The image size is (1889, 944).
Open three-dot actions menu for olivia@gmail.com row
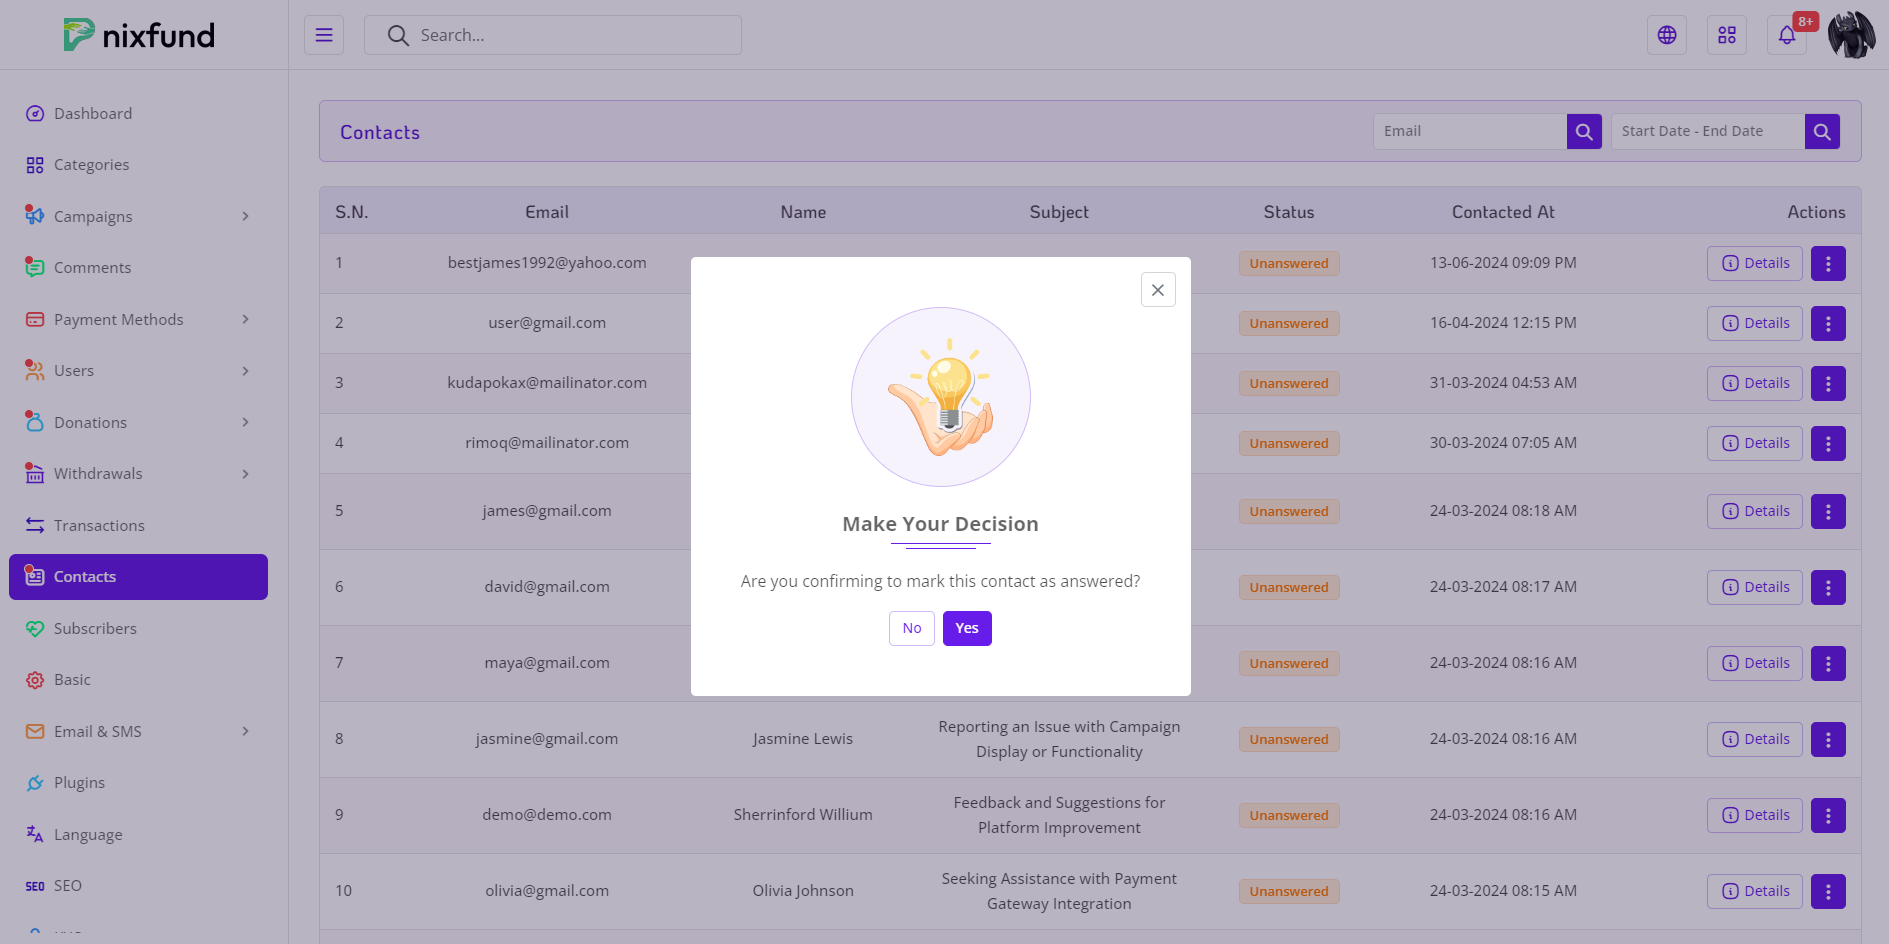click(1827, 891)
